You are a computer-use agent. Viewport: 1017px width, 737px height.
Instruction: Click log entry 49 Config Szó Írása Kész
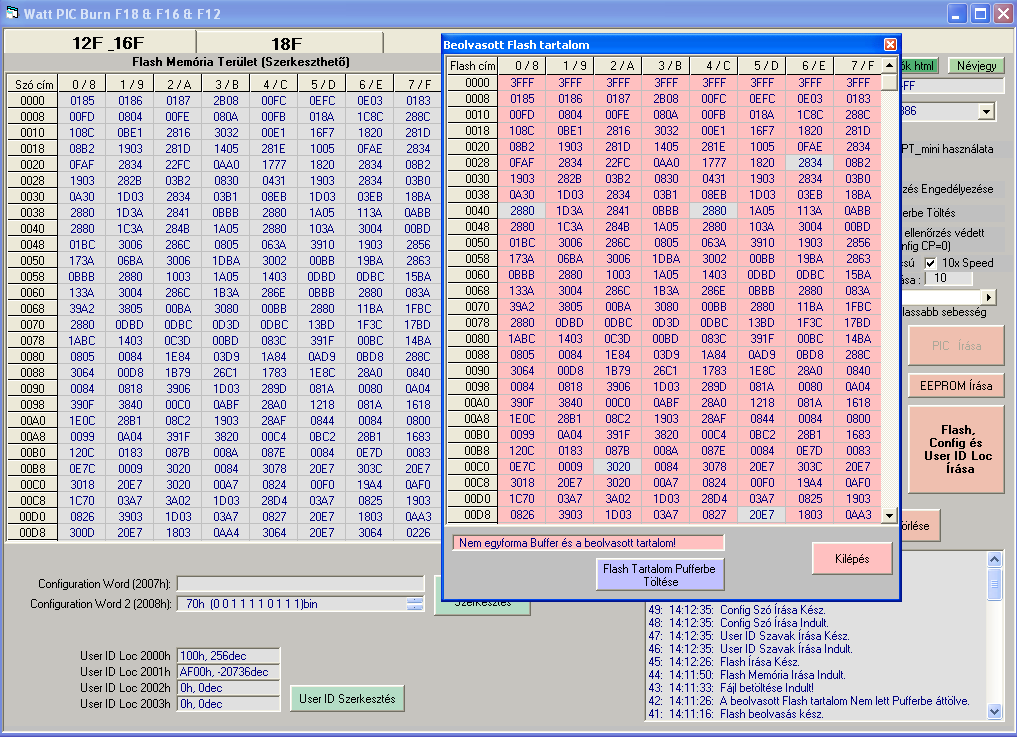pos(737,610)
